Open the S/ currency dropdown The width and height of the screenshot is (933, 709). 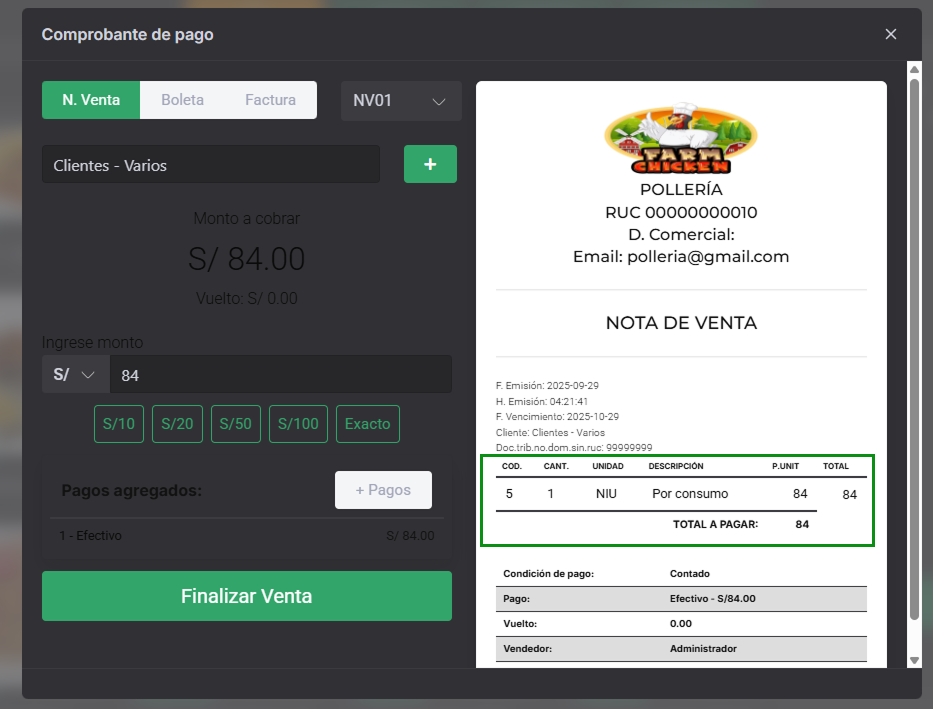tap(74, 374)
